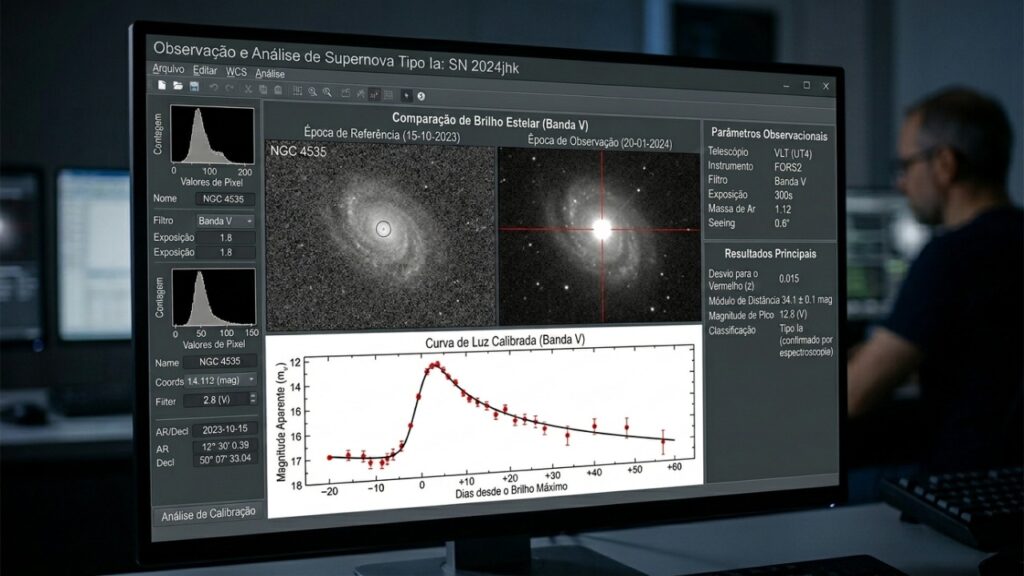
Task: Click the AR field 12° 30' 0.39
Action: [x=225, y=445]
